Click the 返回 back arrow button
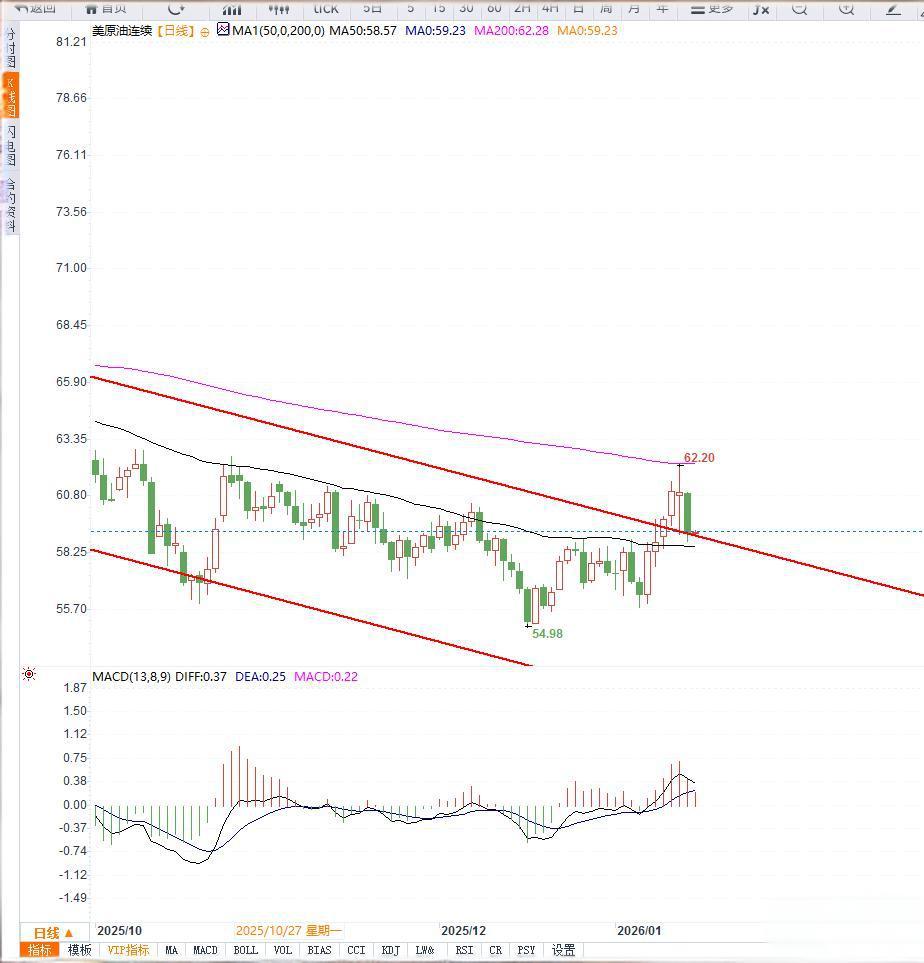The height and width of the screenshot is (963, 924). click(x=35, y=8)
